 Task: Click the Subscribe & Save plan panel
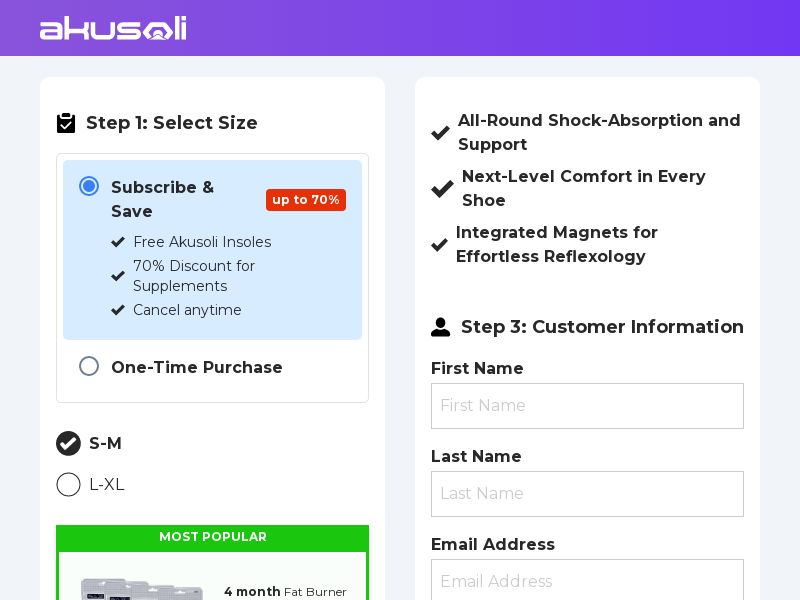pyautogui.click(x=212, y=249)
